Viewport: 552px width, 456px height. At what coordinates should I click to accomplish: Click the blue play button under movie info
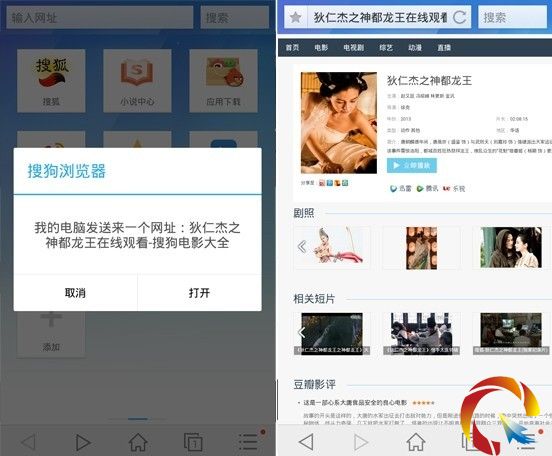click(412, 165)
